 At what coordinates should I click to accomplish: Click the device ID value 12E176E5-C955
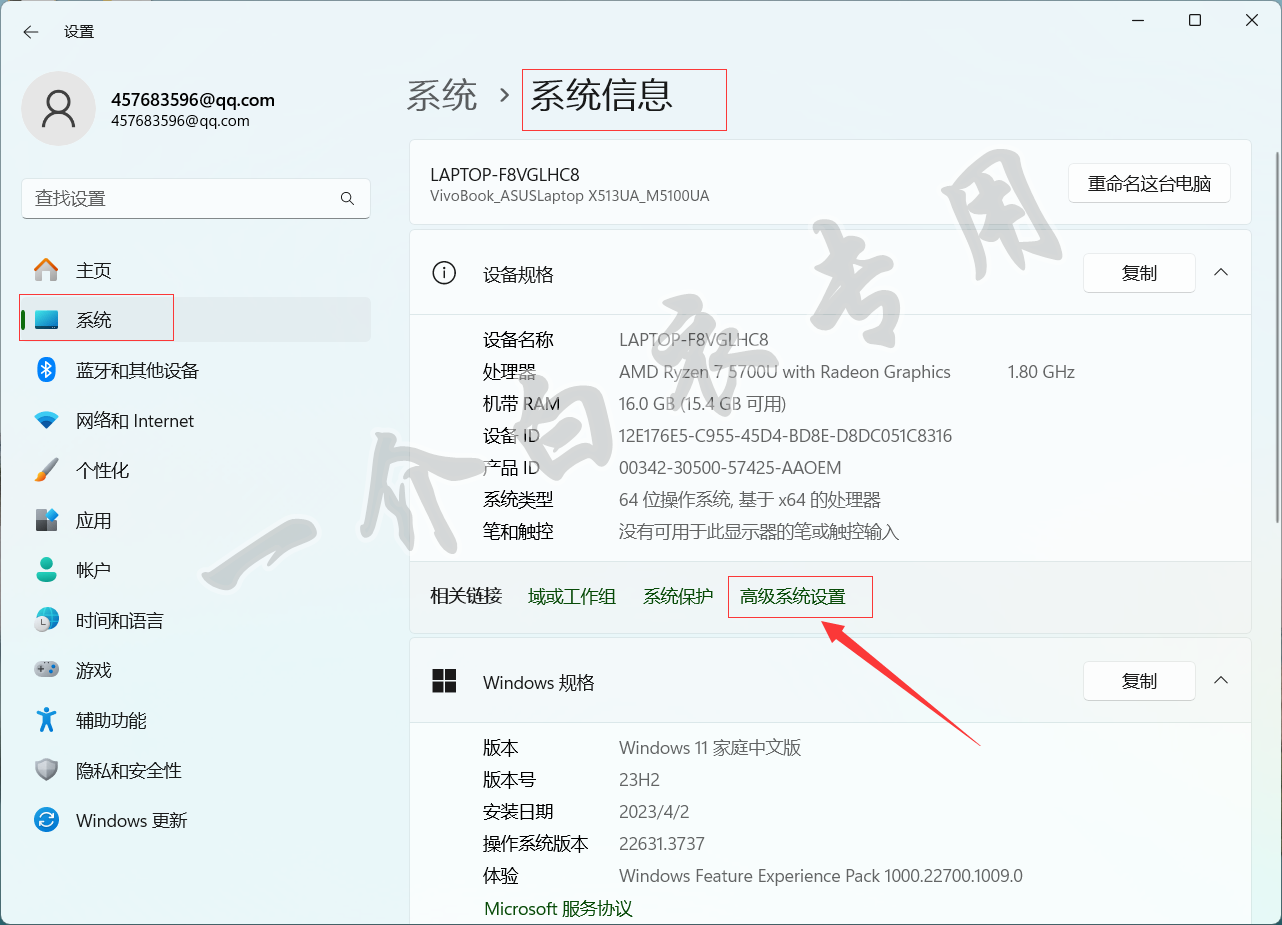coord(785,436)
